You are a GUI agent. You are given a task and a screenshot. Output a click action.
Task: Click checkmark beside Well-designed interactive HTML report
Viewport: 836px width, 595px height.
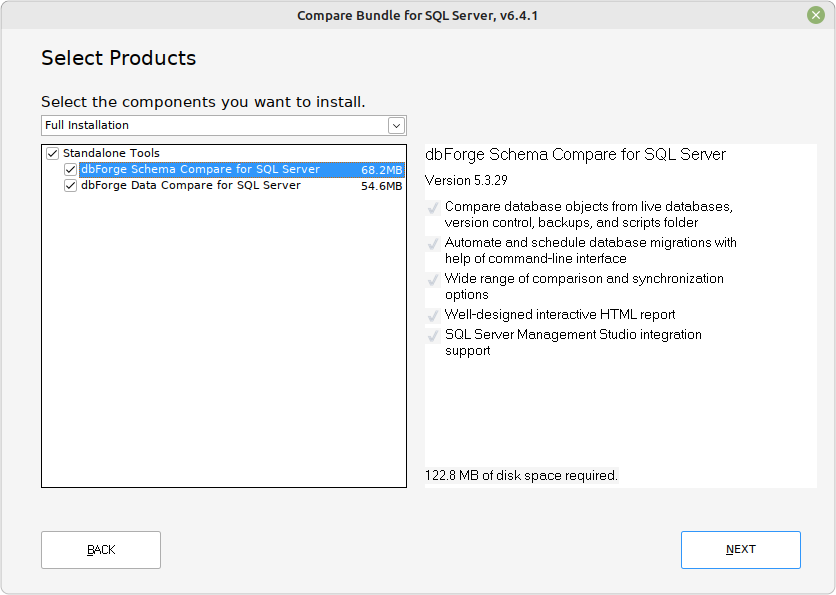tap(433, 316)
